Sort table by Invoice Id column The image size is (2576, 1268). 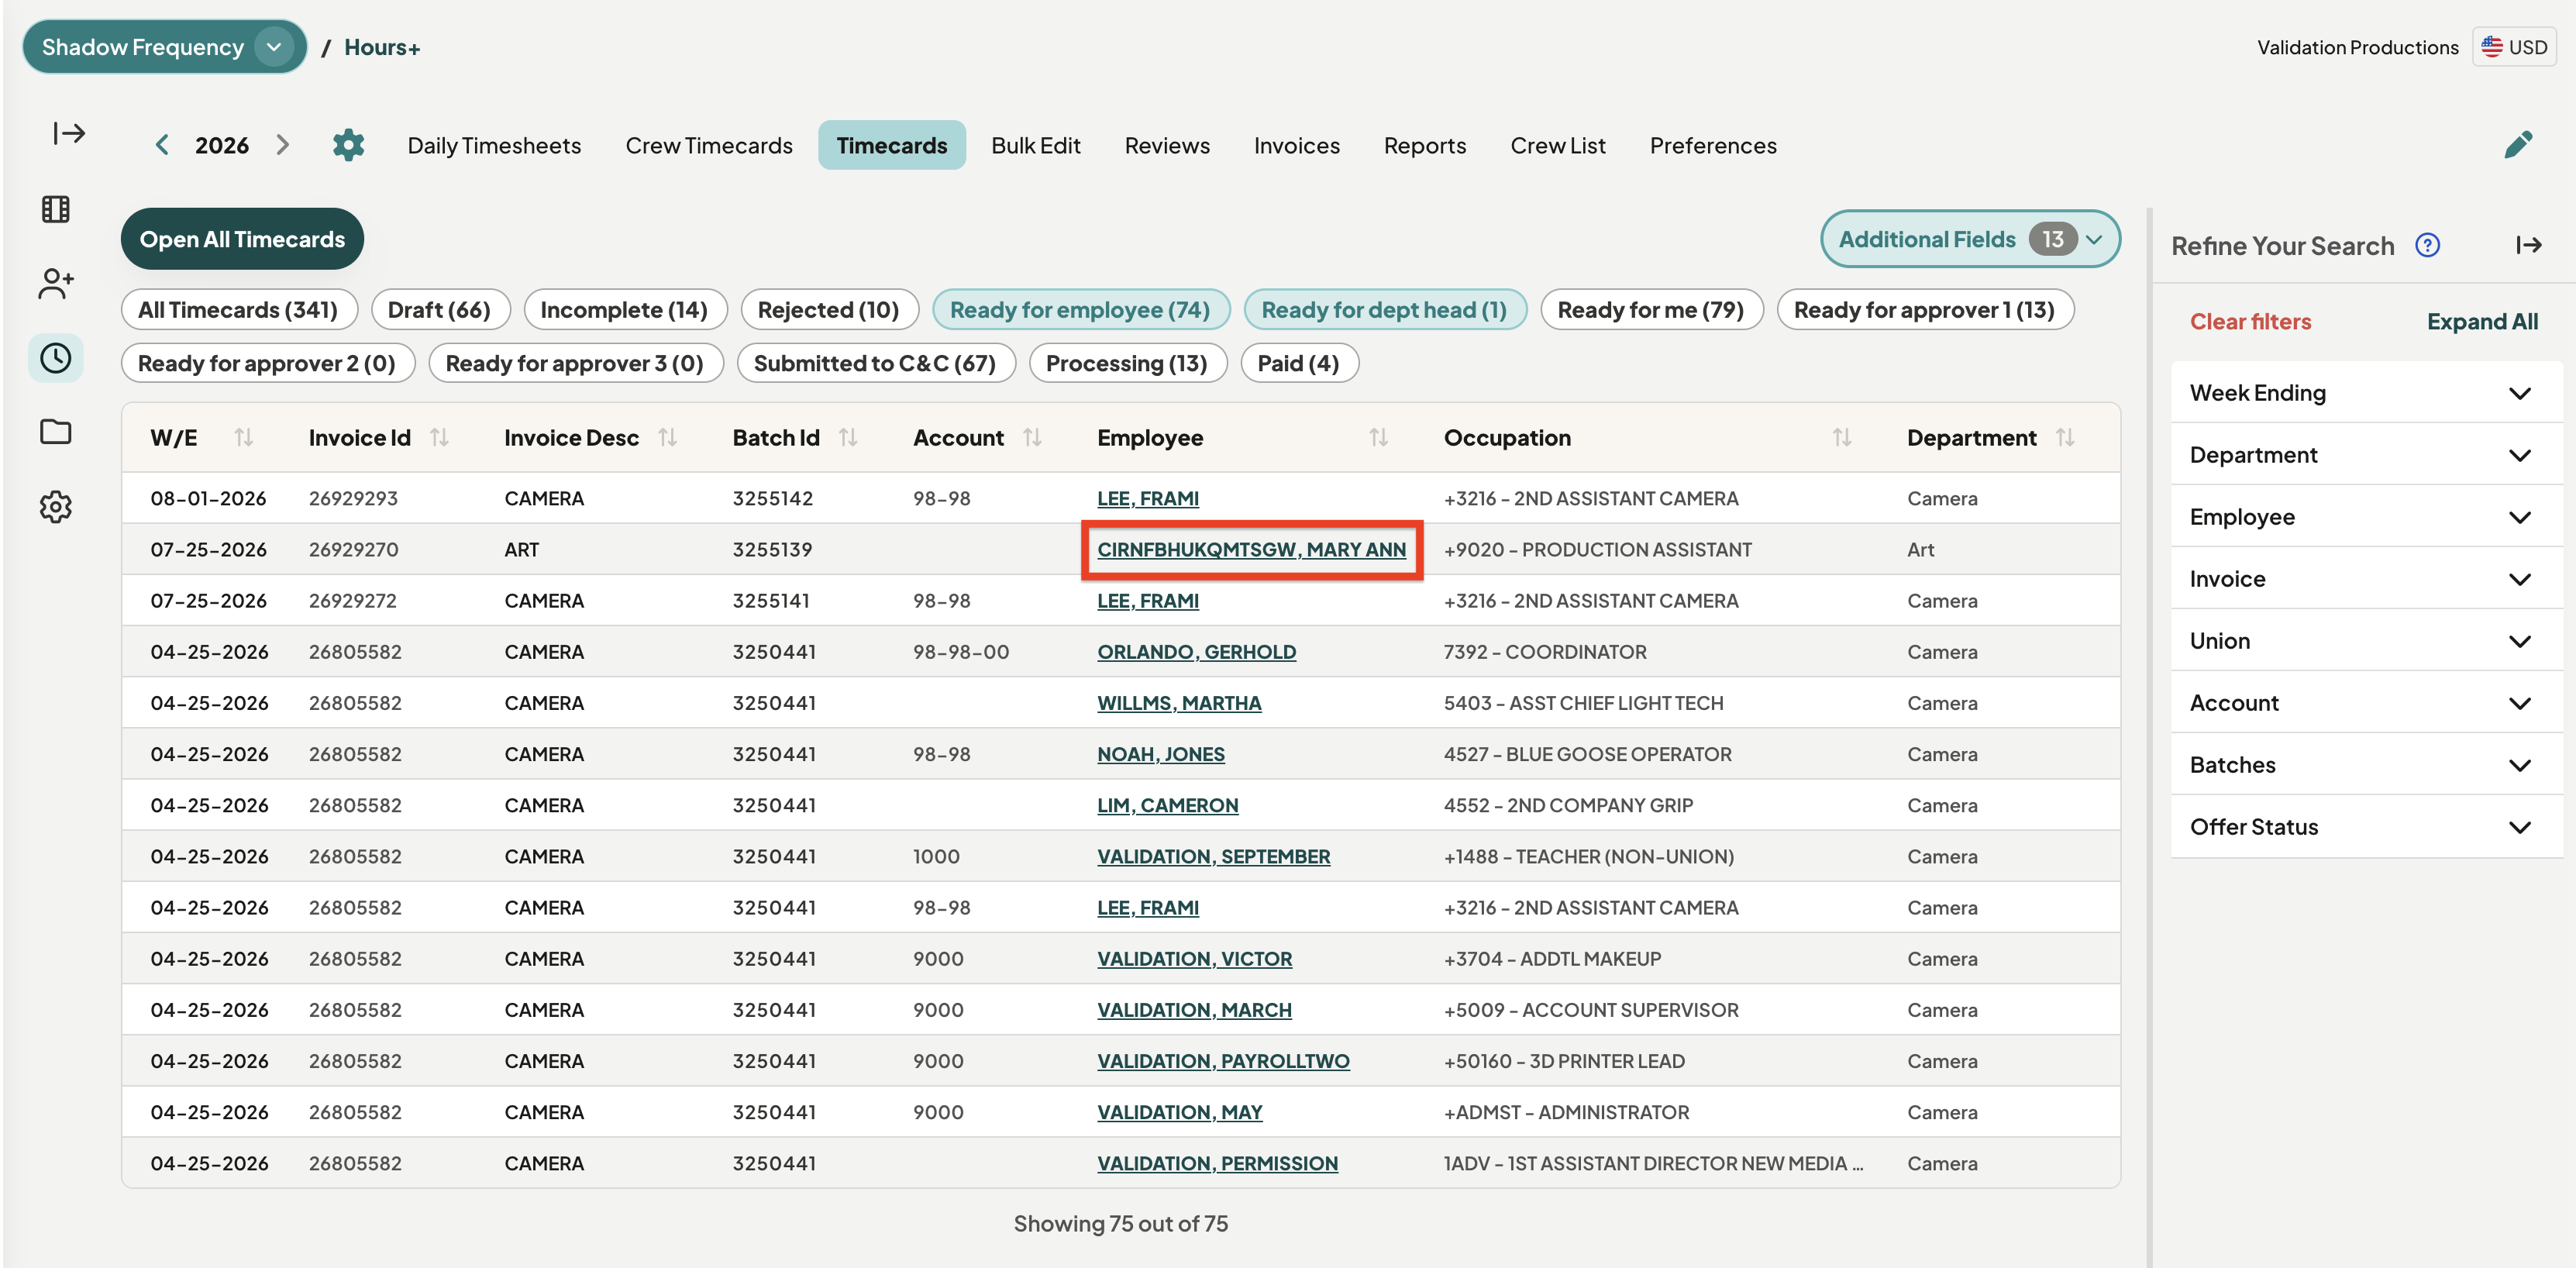[439, 437]
